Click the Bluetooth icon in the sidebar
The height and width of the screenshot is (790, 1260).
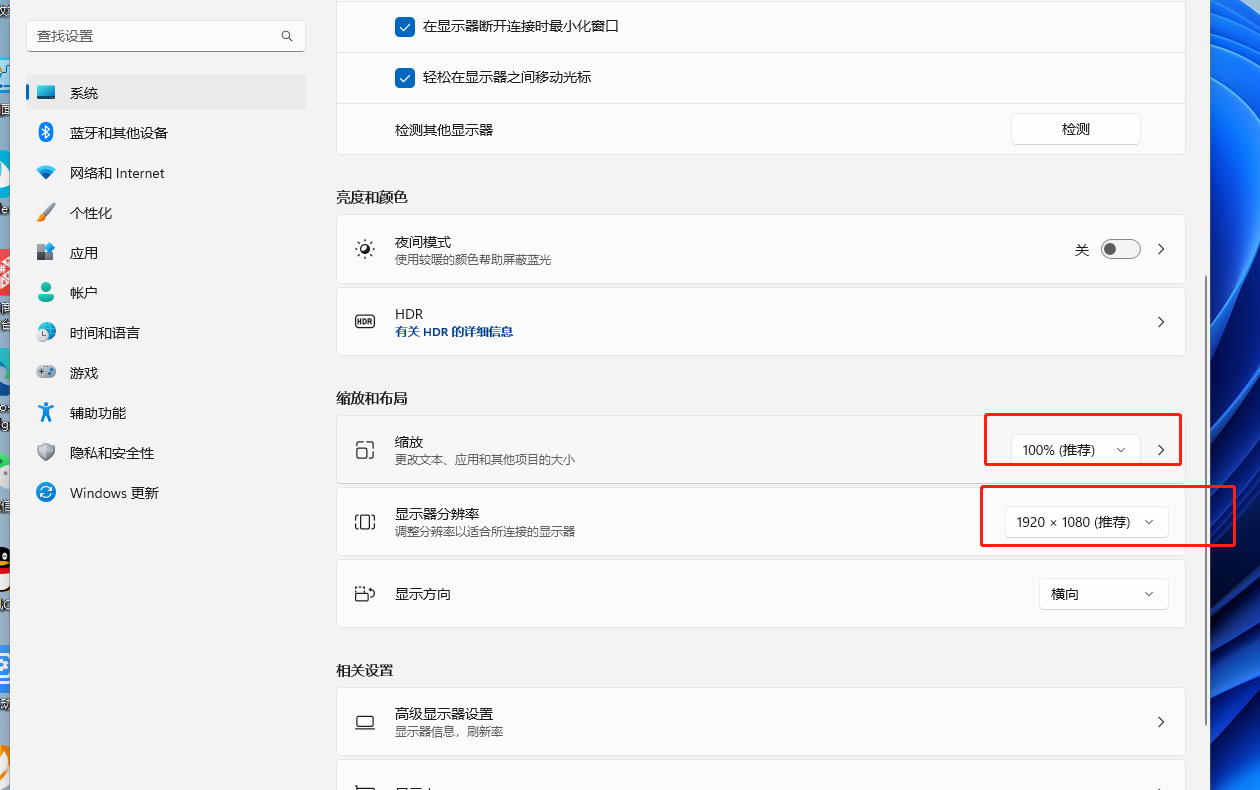click(45, 132)
